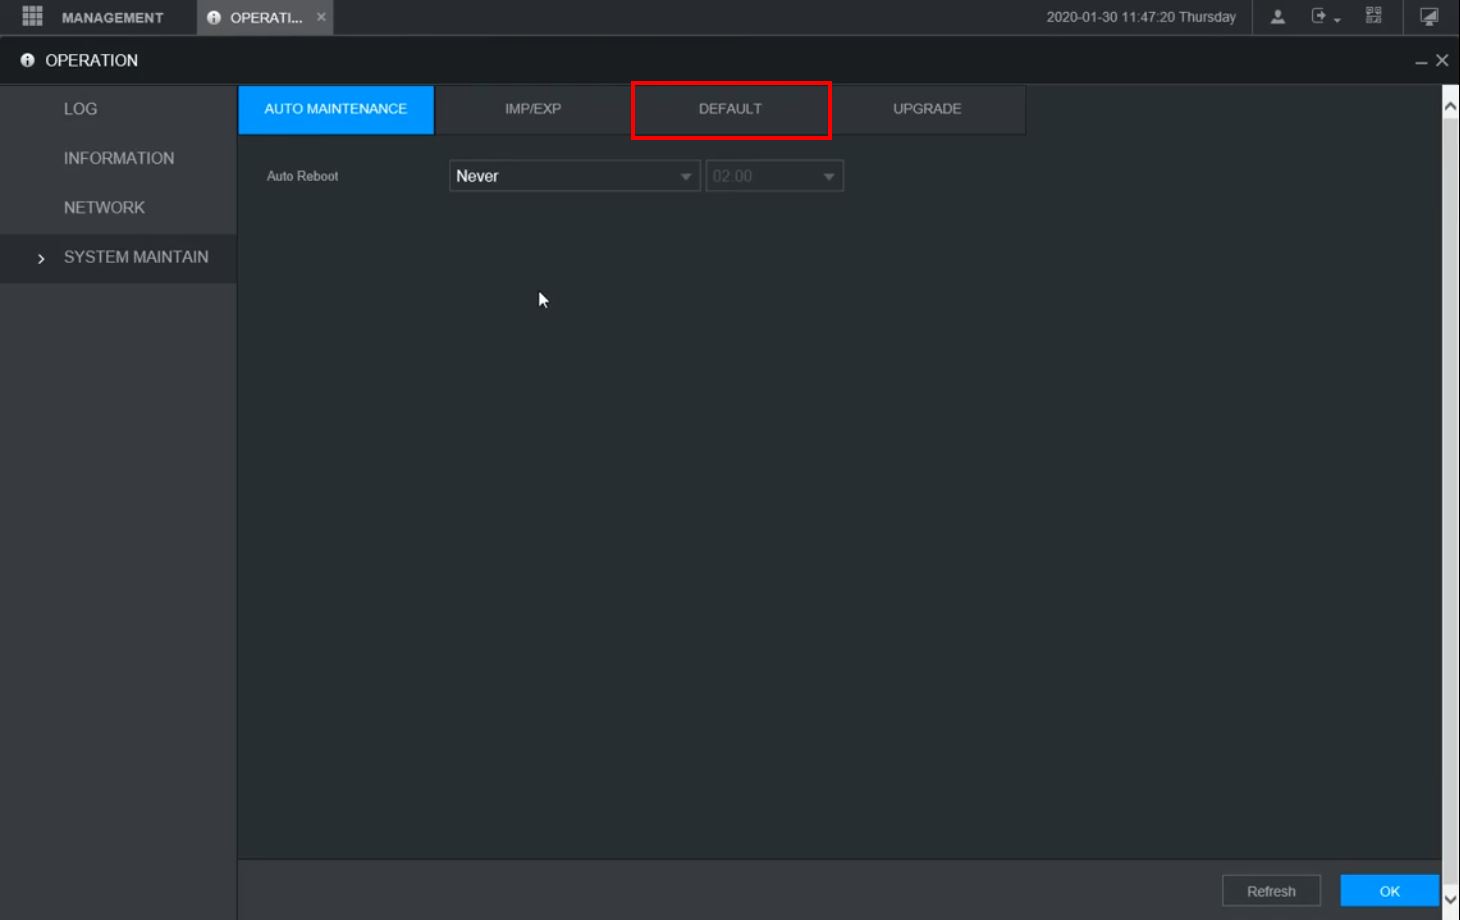Go to MANAGEMENT home

click(x=112, y=17)
